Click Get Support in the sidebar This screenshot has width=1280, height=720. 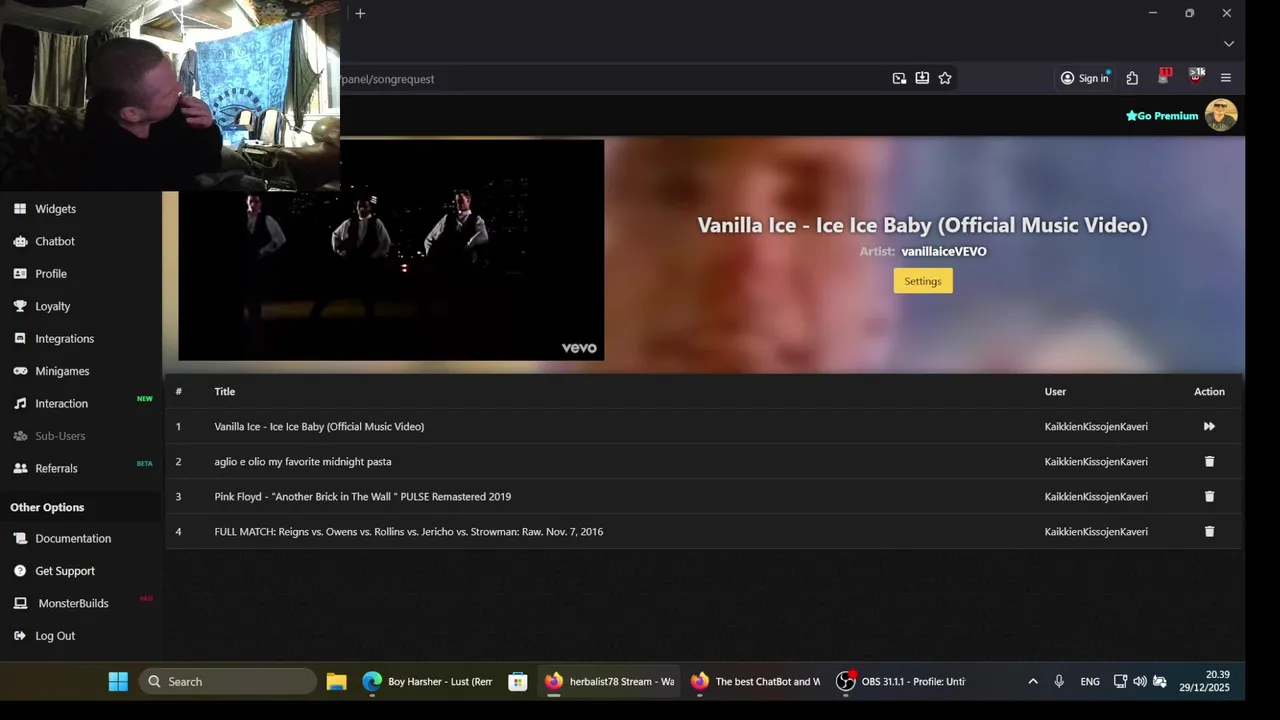pos(65,571)
